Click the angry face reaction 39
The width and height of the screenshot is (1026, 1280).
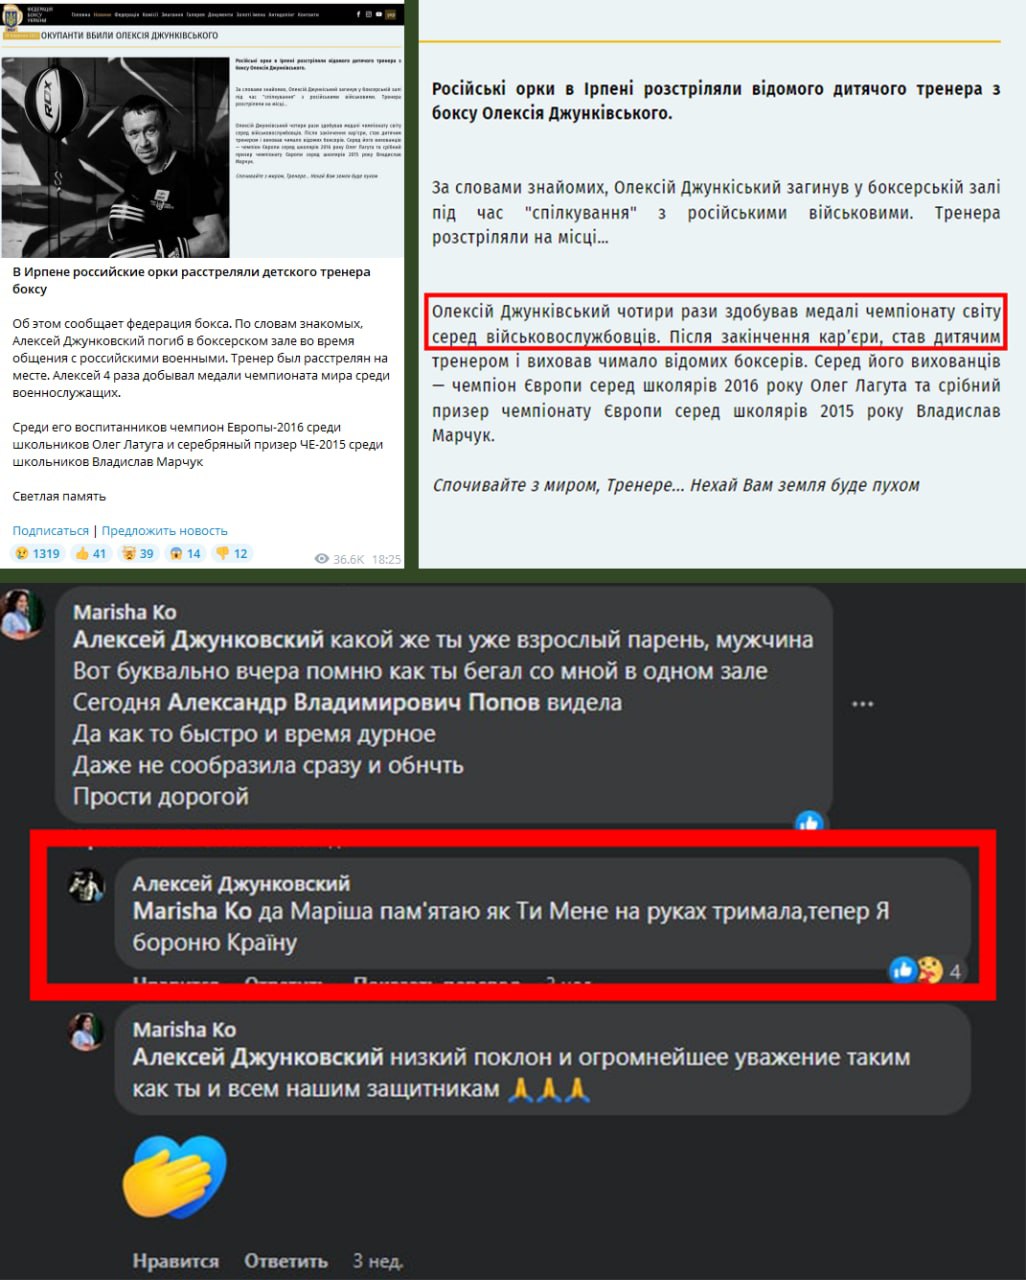[x=137, y=553]
